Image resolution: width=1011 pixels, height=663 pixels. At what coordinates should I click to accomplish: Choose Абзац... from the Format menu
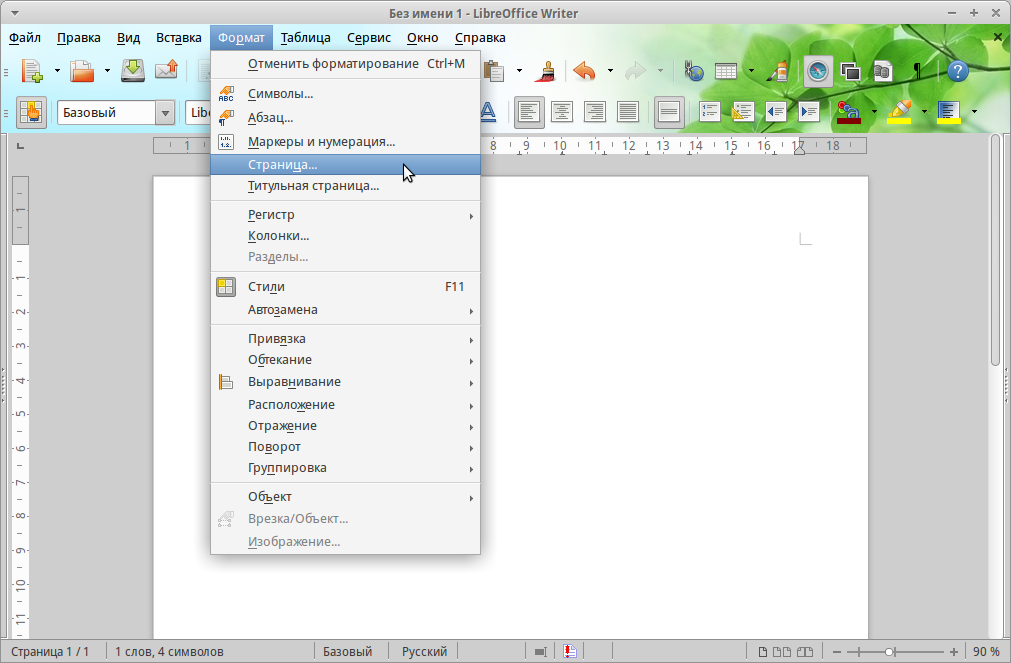tap(346, 117)
